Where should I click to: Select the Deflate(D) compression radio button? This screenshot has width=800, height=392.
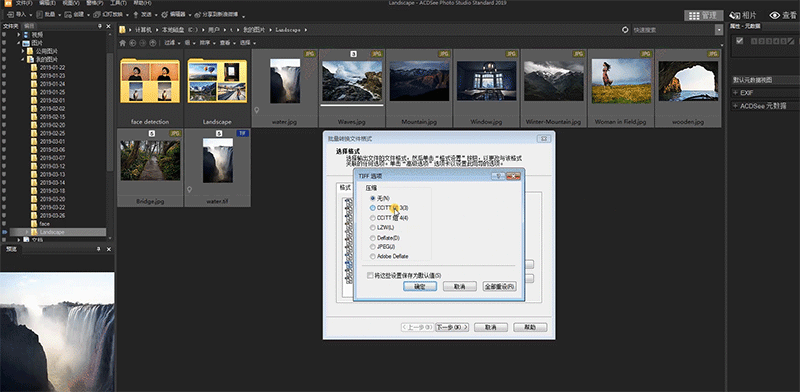pos(373,238)
